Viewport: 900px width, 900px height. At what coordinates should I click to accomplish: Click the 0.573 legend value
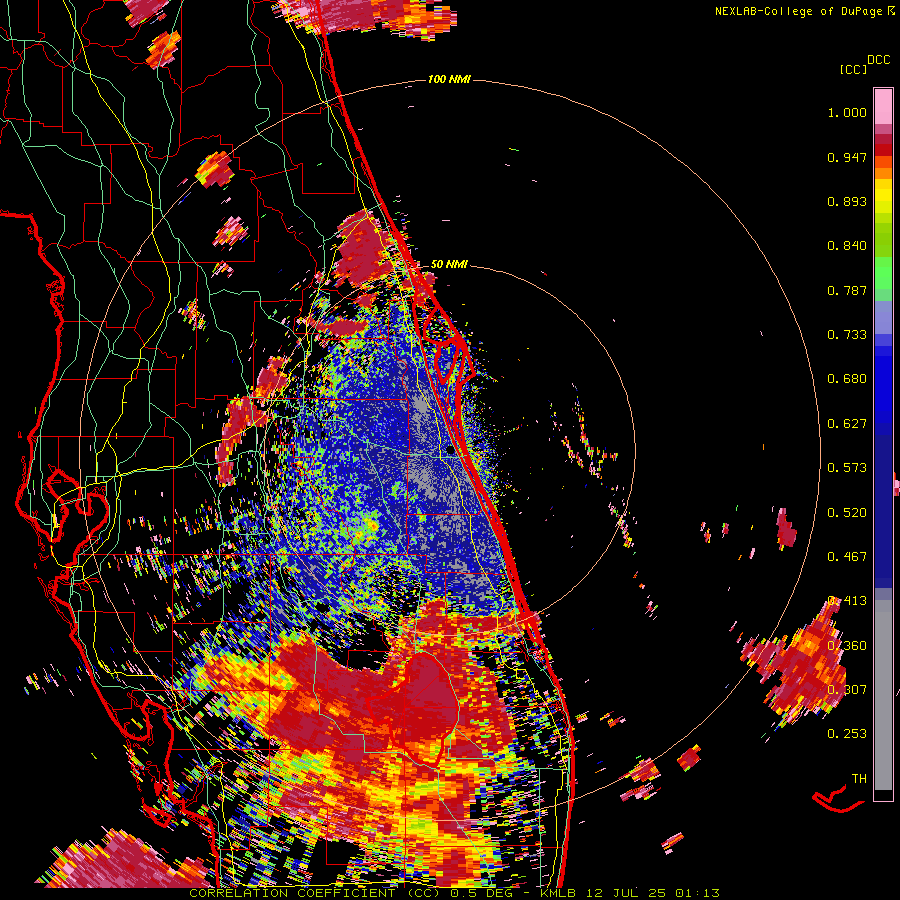tap(847, 468)
